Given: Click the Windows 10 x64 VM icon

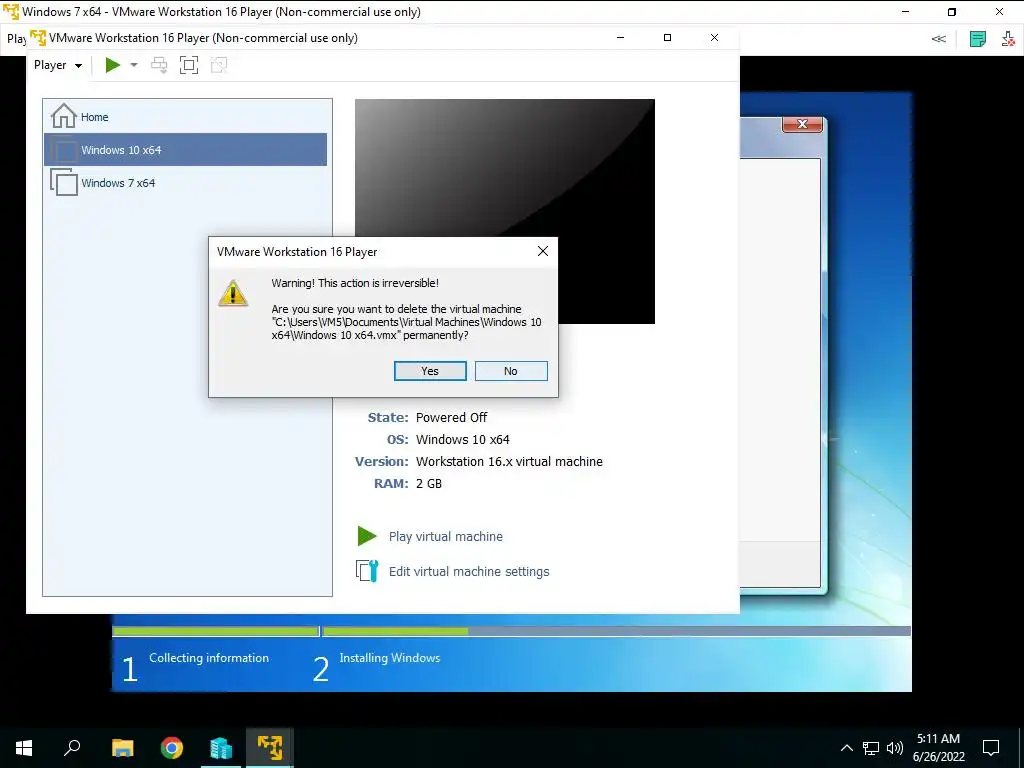Looking at the screenshot, I should 63,150.
